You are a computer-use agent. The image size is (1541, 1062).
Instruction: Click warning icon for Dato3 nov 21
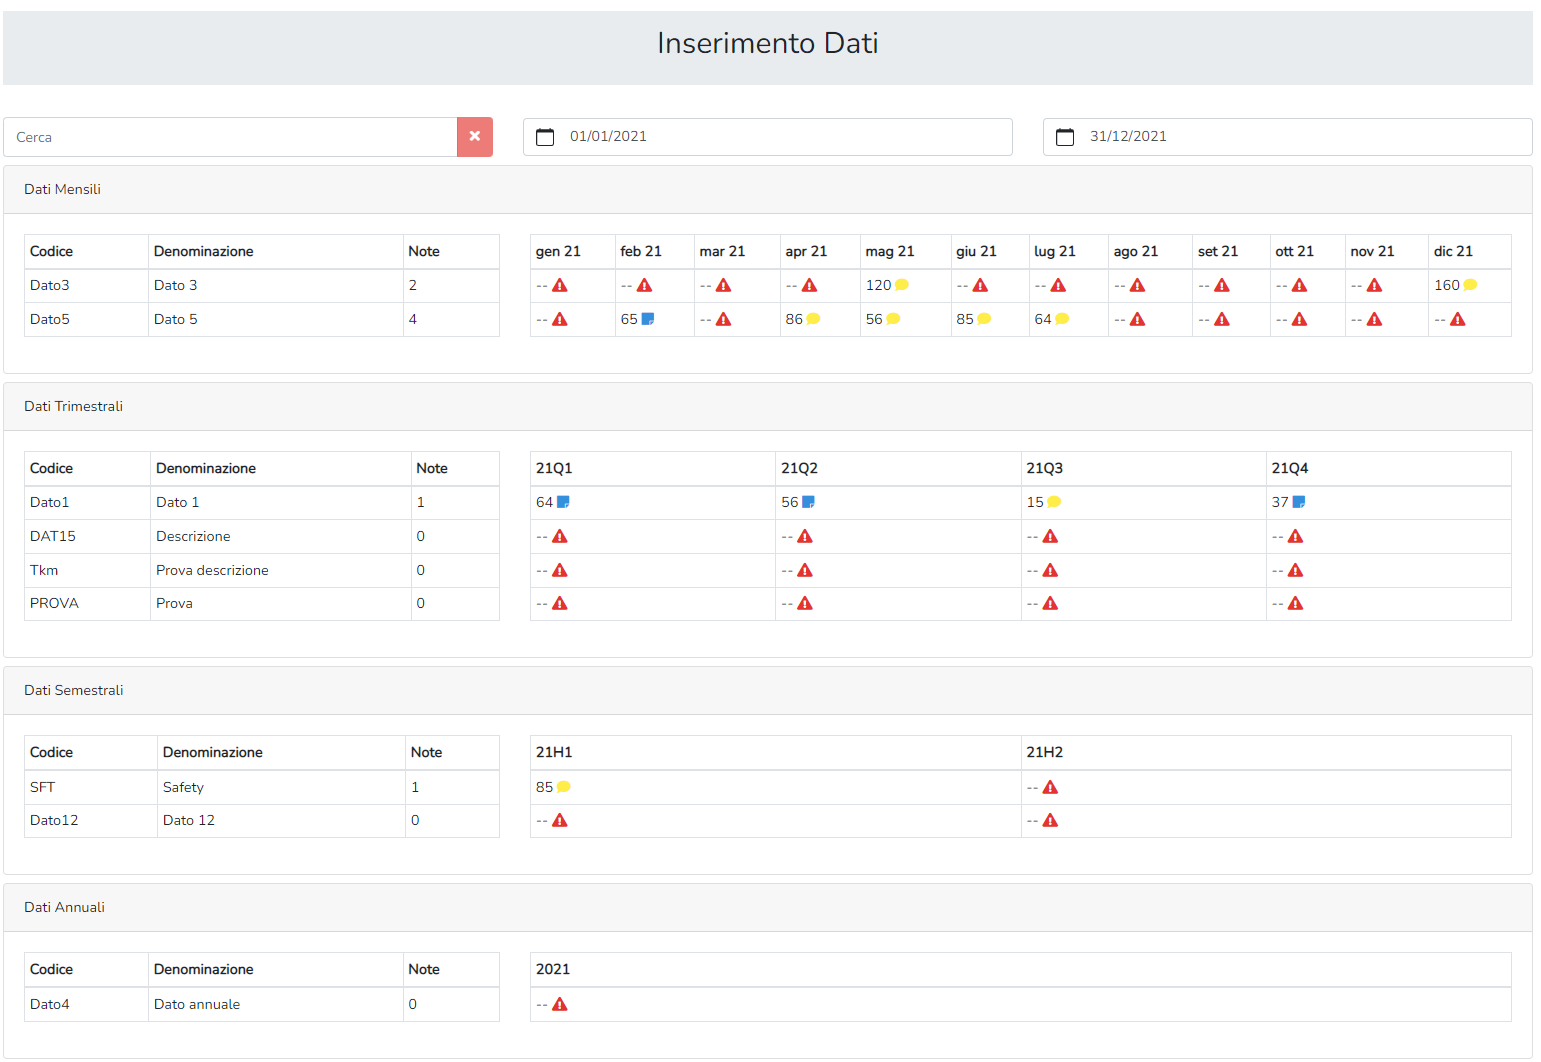point(1375,286)
